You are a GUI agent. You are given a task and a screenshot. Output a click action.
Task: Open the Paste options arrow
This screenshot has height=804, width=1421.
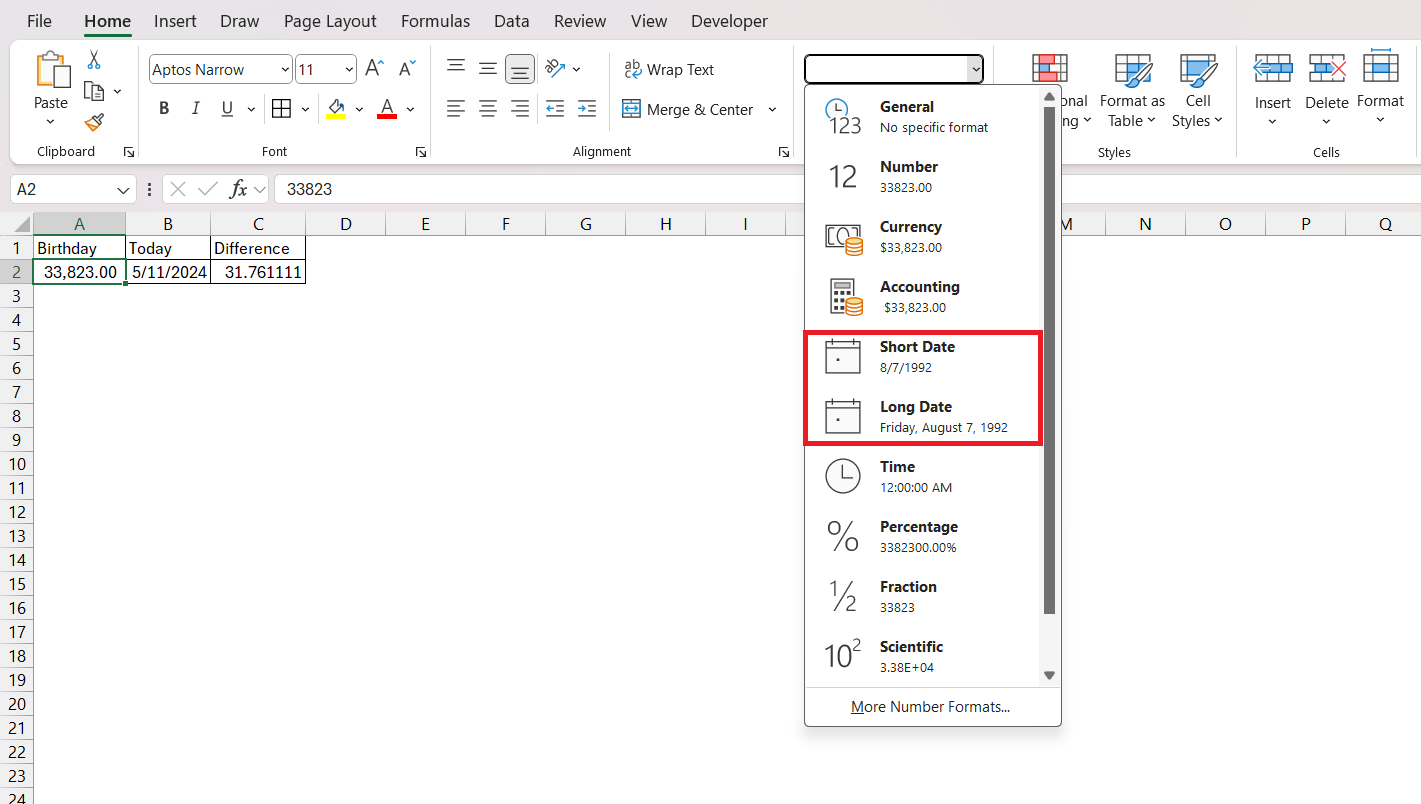(51, 122)
